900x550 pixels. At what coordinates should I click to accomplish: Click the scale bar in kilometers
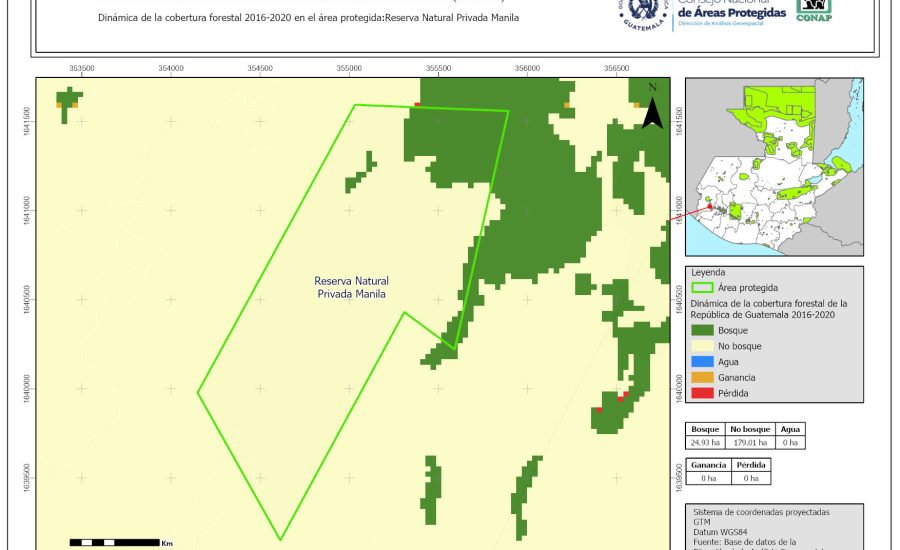point(114,542)
